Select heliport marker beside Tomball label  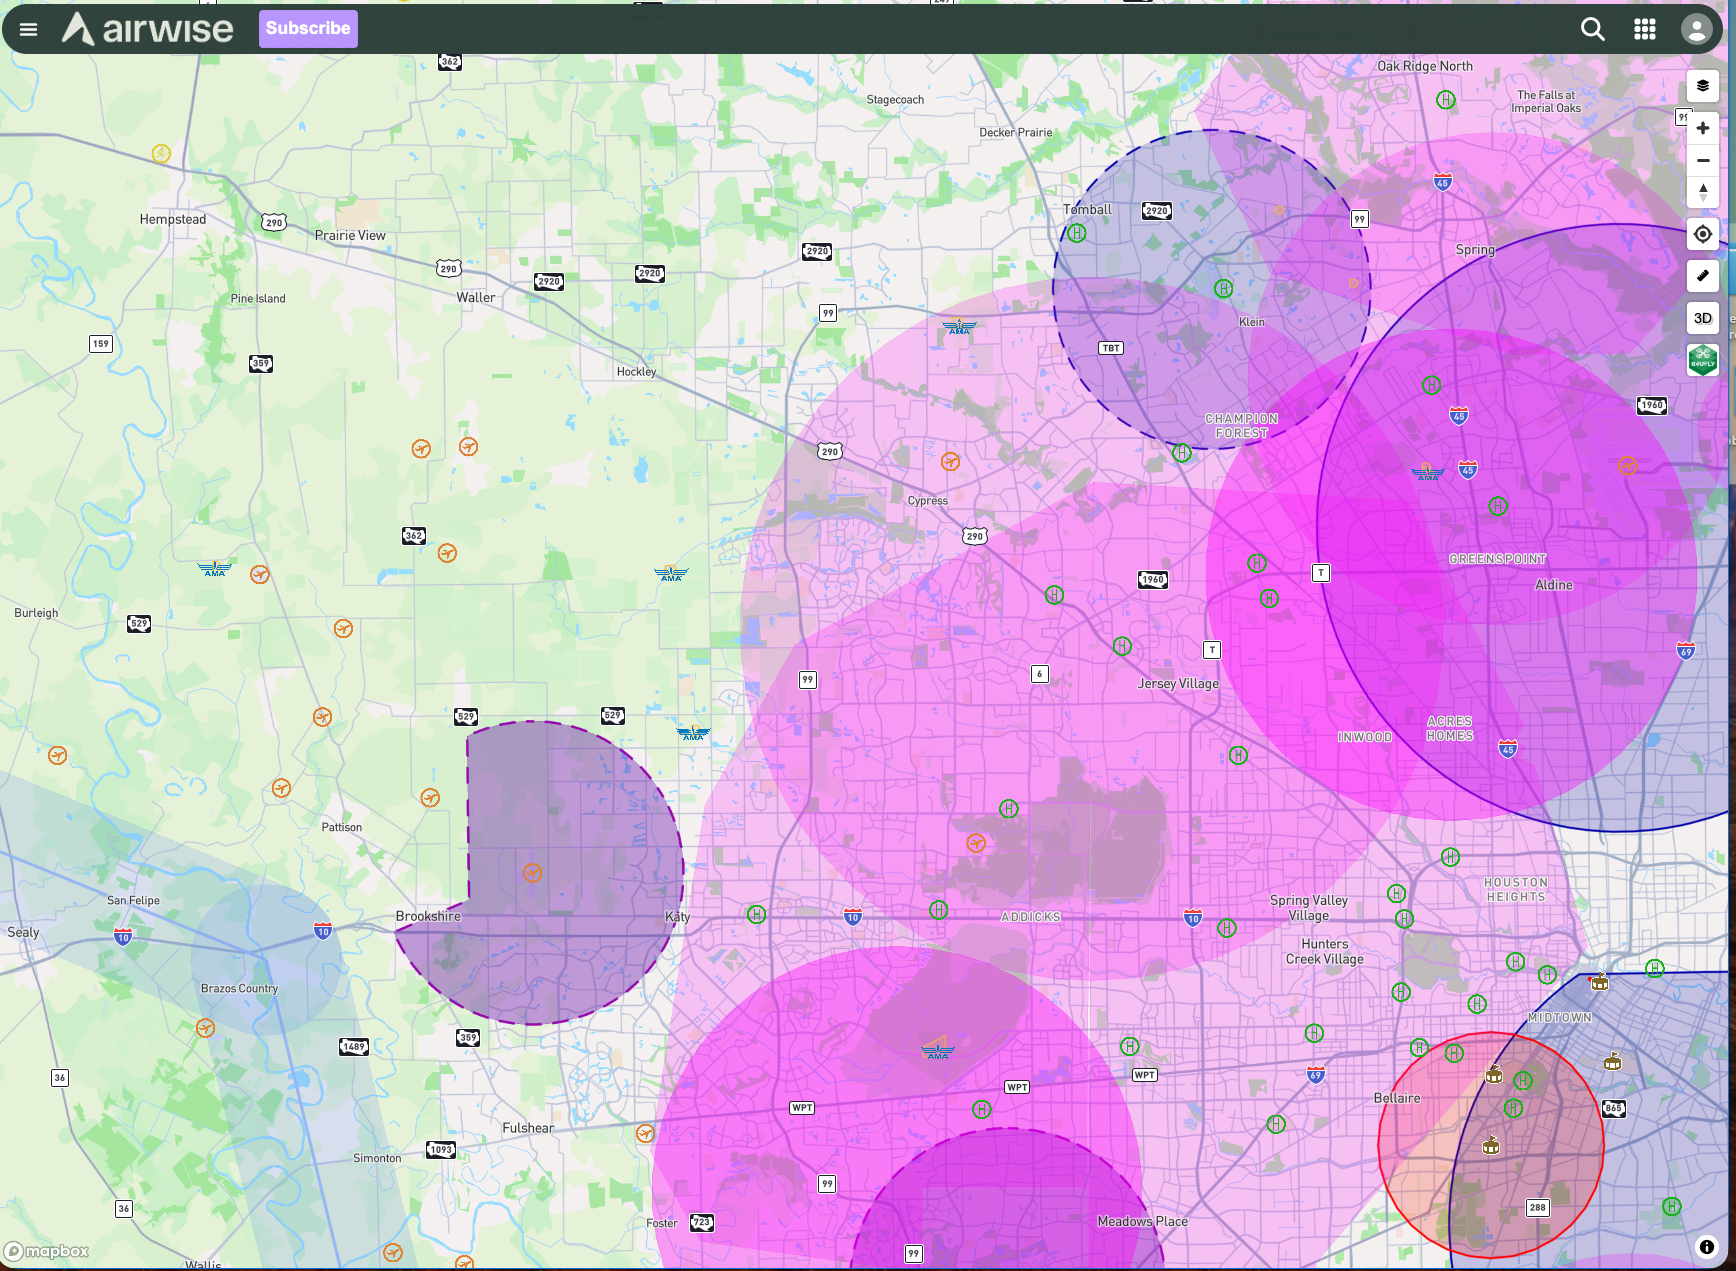[1077, 233]
